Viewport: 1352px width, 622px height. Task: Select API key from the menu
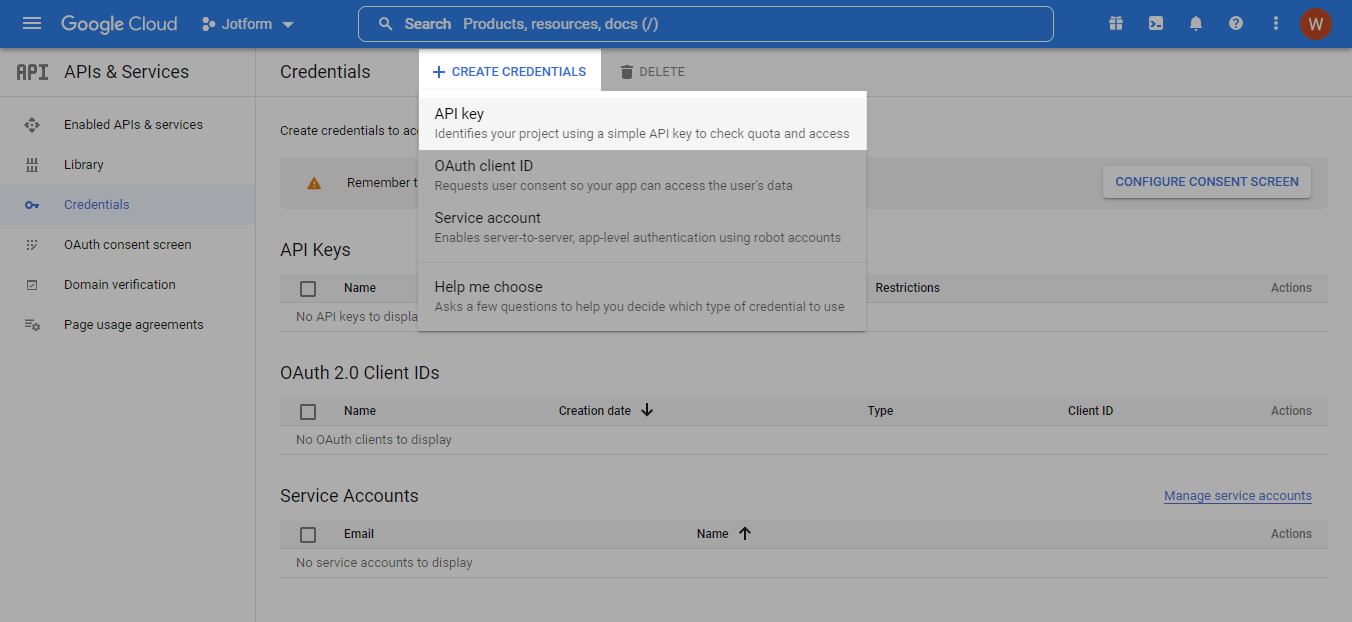(x=641, y=123)
